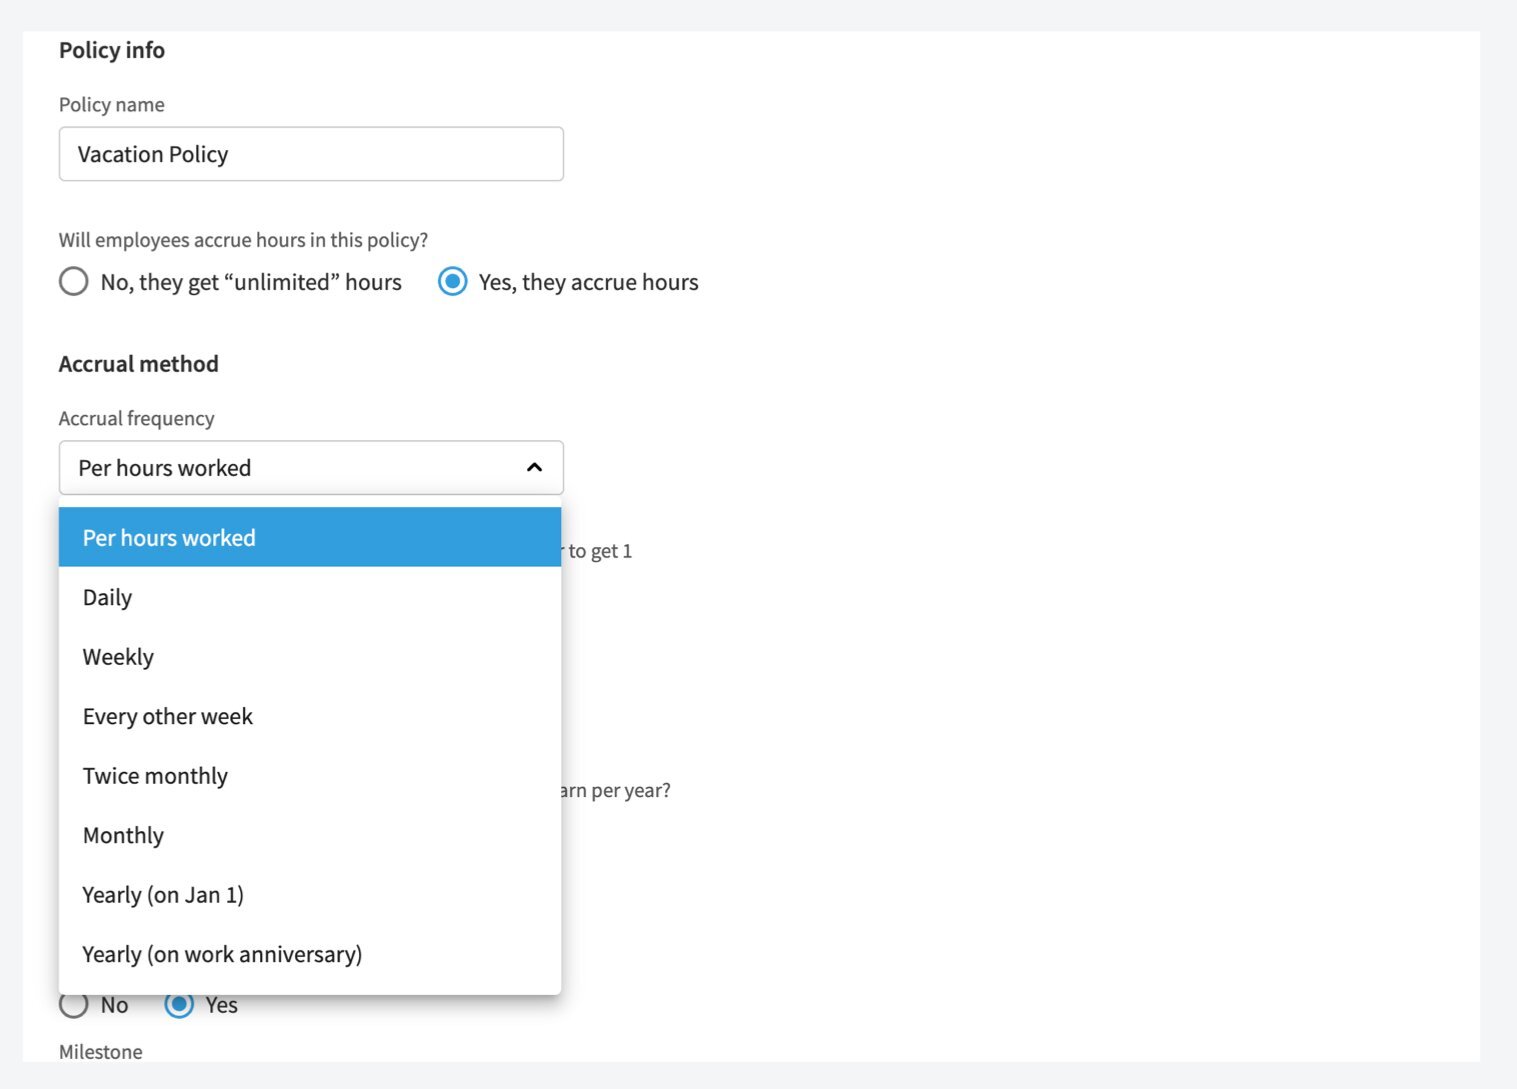
Task: Choose highlighted "Per hours worked" list option
Action: pyautogui.click(x=309, y=538)
